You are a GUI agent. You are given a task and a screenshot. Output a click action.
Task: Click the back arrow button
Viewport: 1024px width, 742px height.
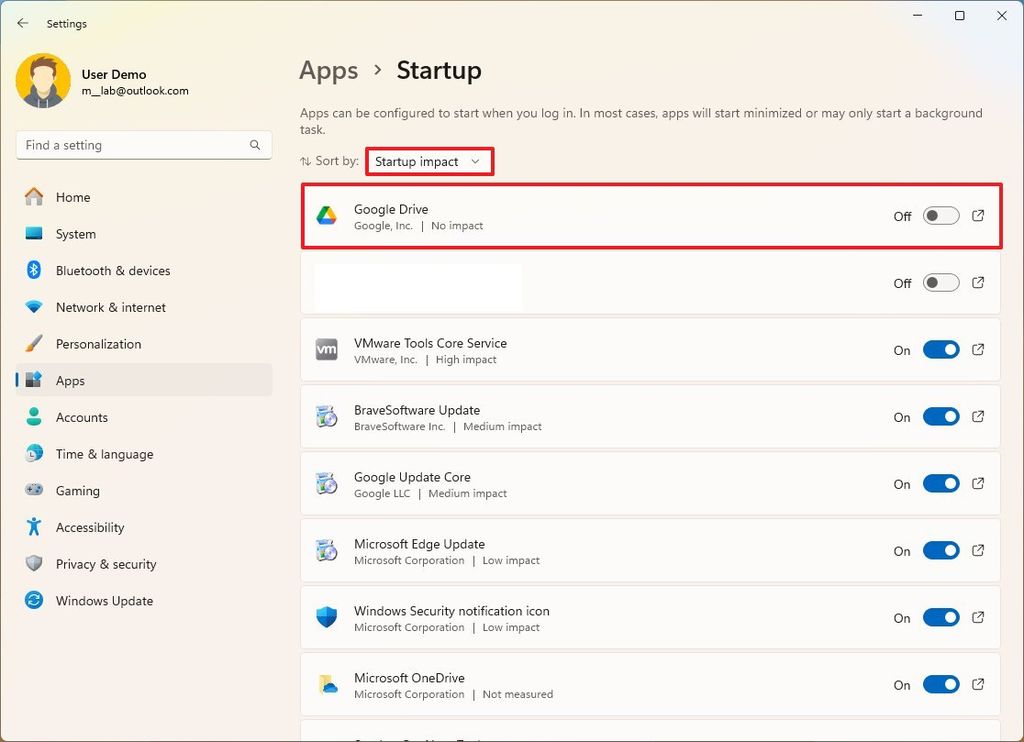pos(22,22)
